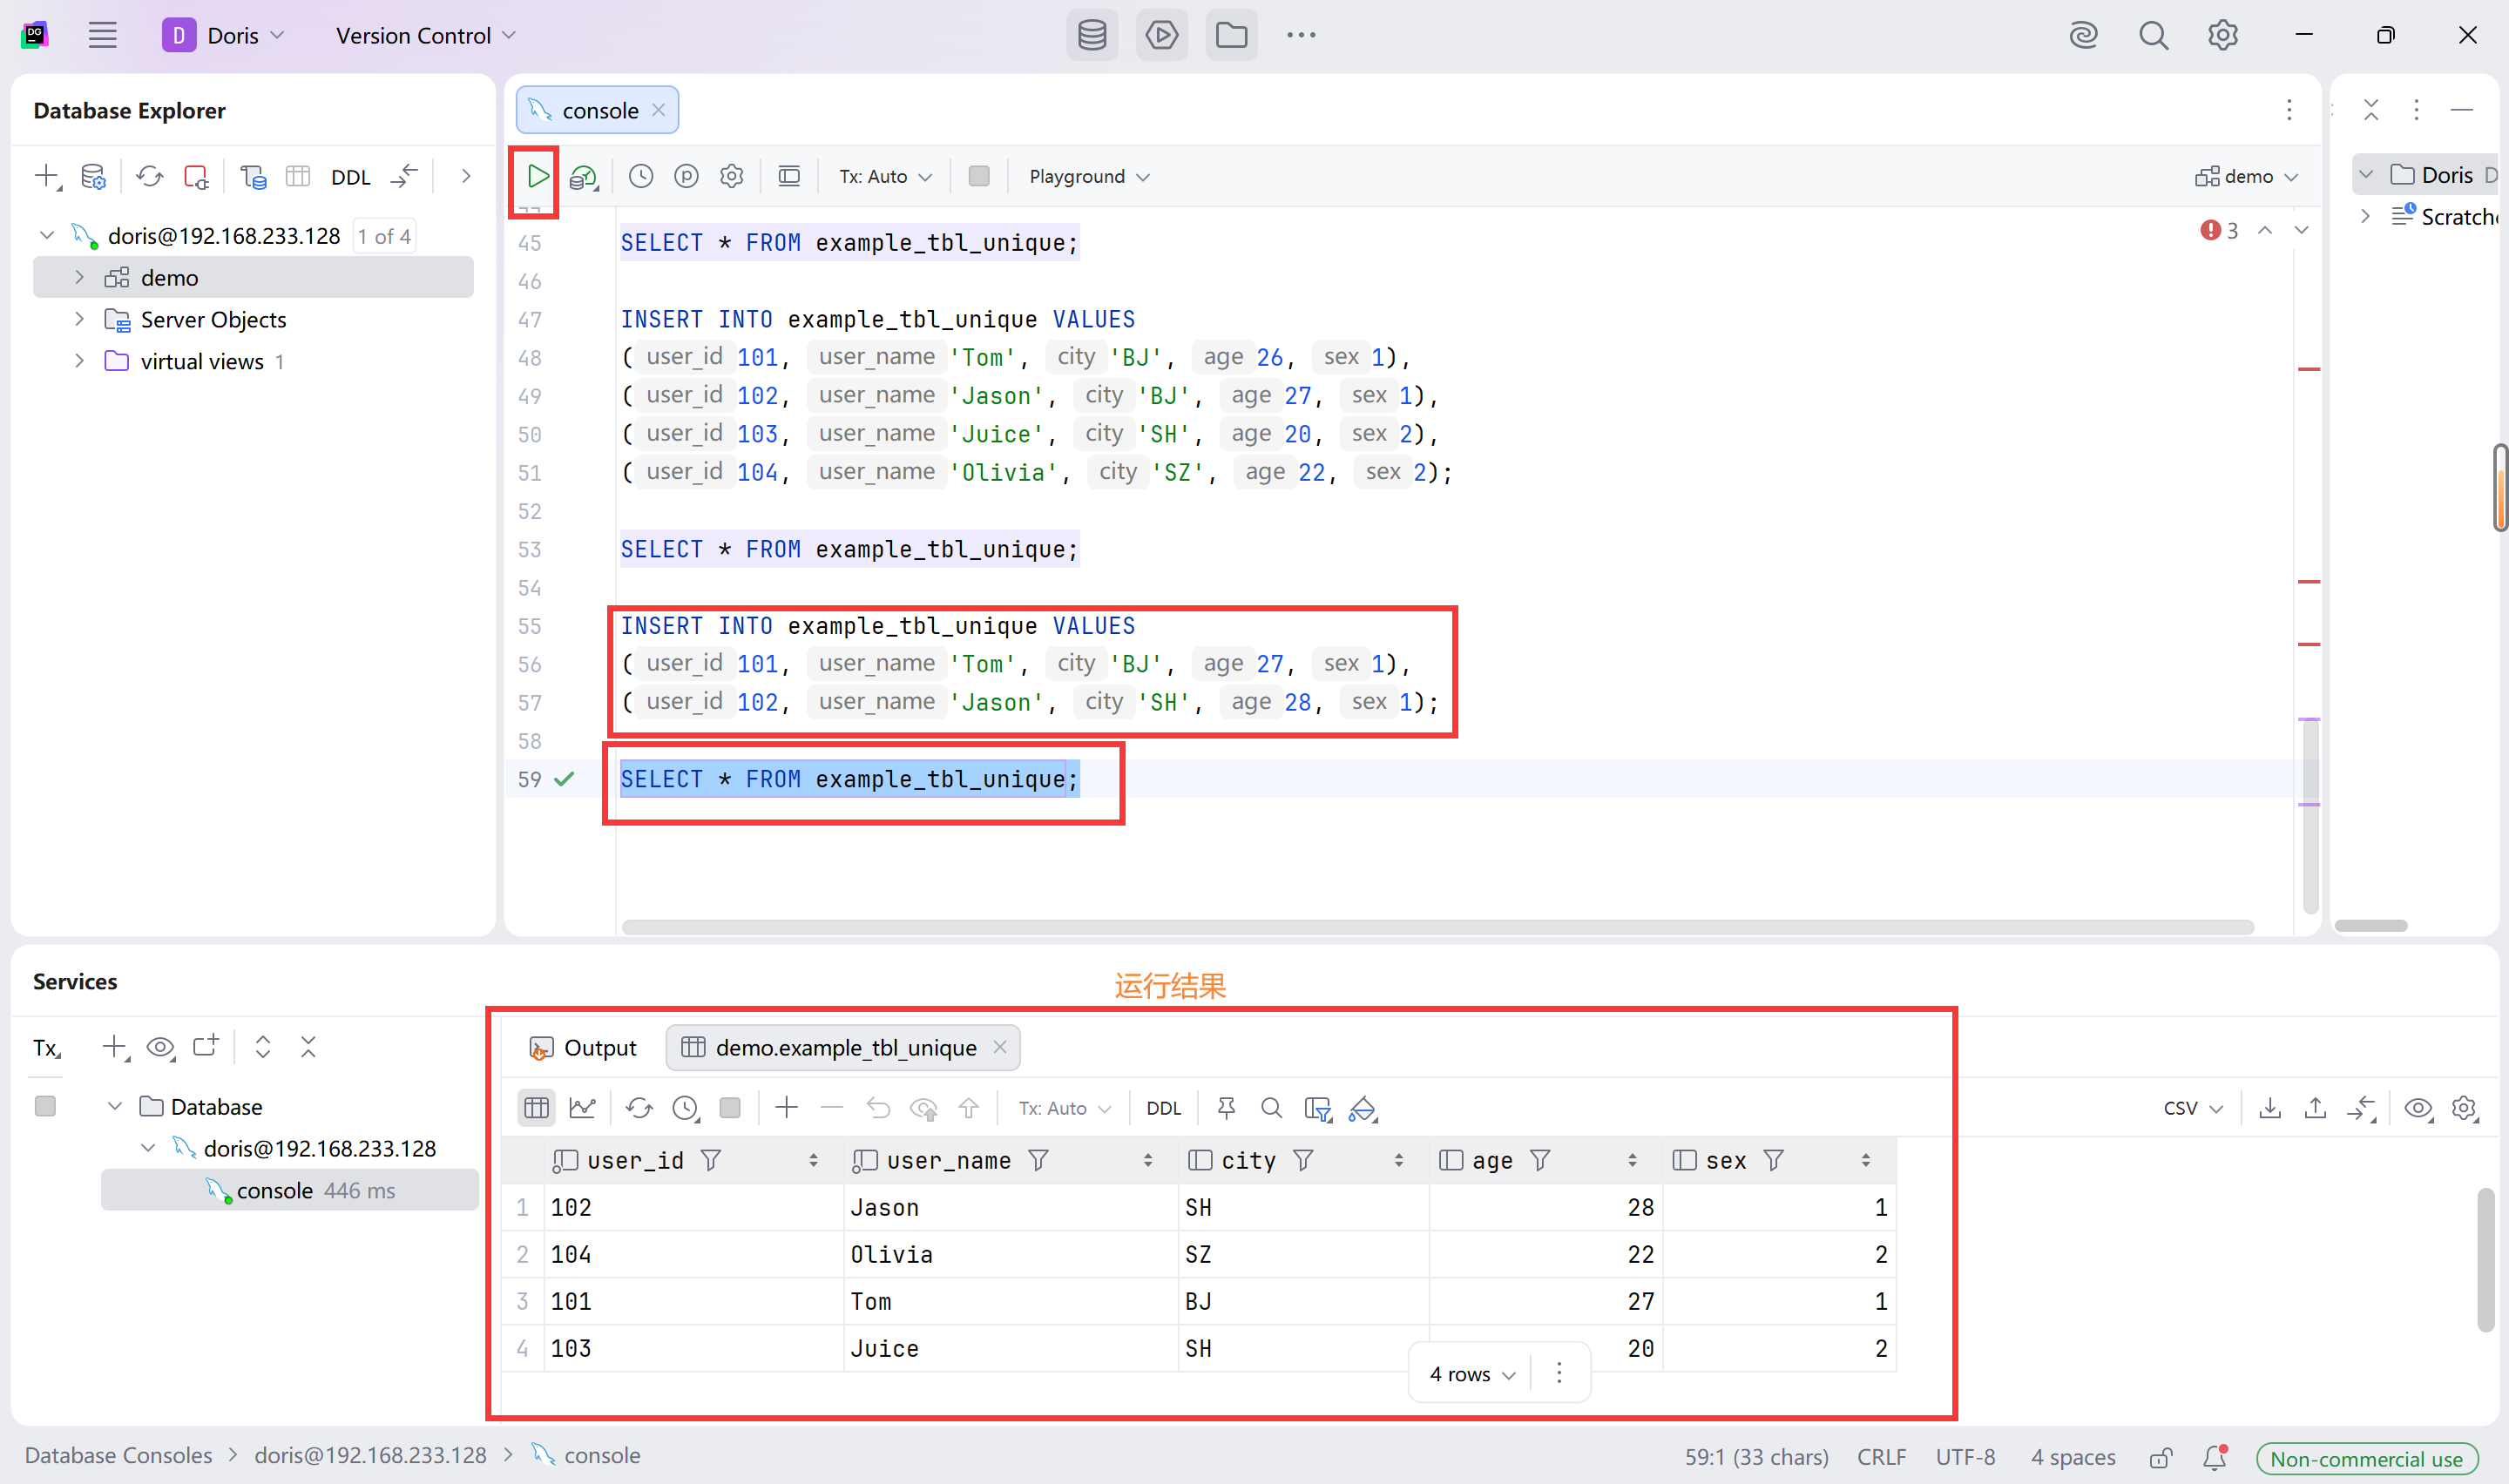Open the Tx: Auto dropdown in console
Viewport: 2509px width, 1484px height.
tap(884, 176)
